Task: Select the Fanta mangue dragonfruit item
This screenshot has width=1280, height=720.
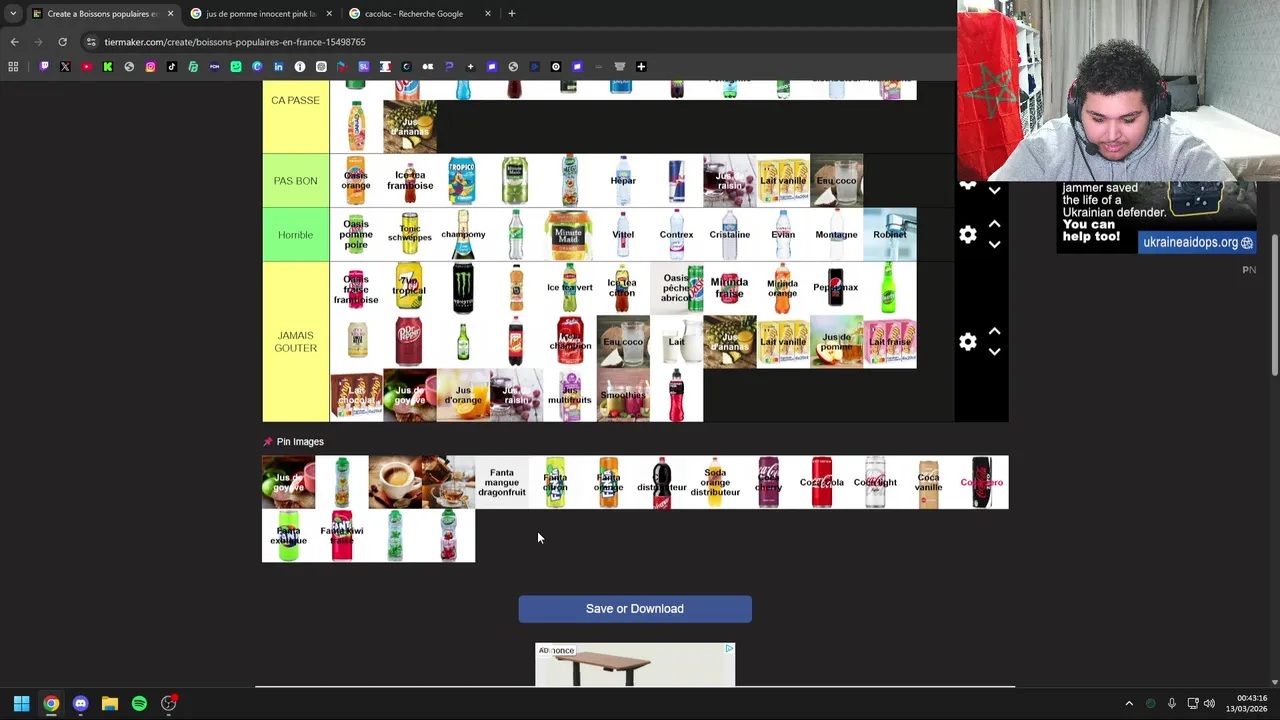Action: pyautogui.click(x=502, y=482)
